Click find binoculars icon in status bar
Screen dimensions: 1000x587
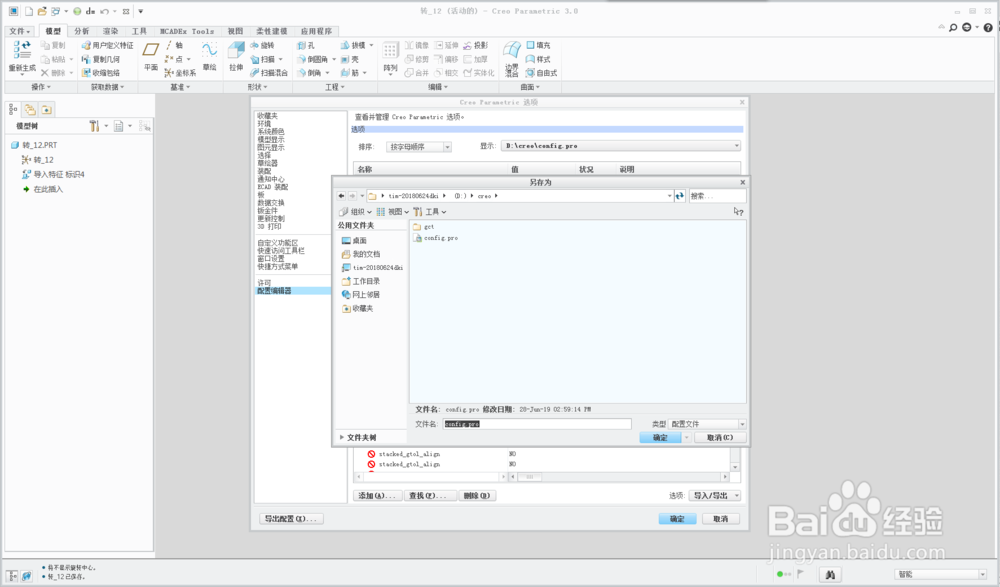(x=830, y=574)
